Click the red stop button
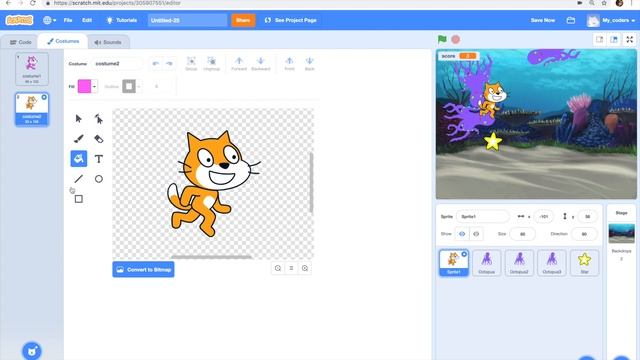Viewport: 640px width, 360px height. tap(456, 39)
